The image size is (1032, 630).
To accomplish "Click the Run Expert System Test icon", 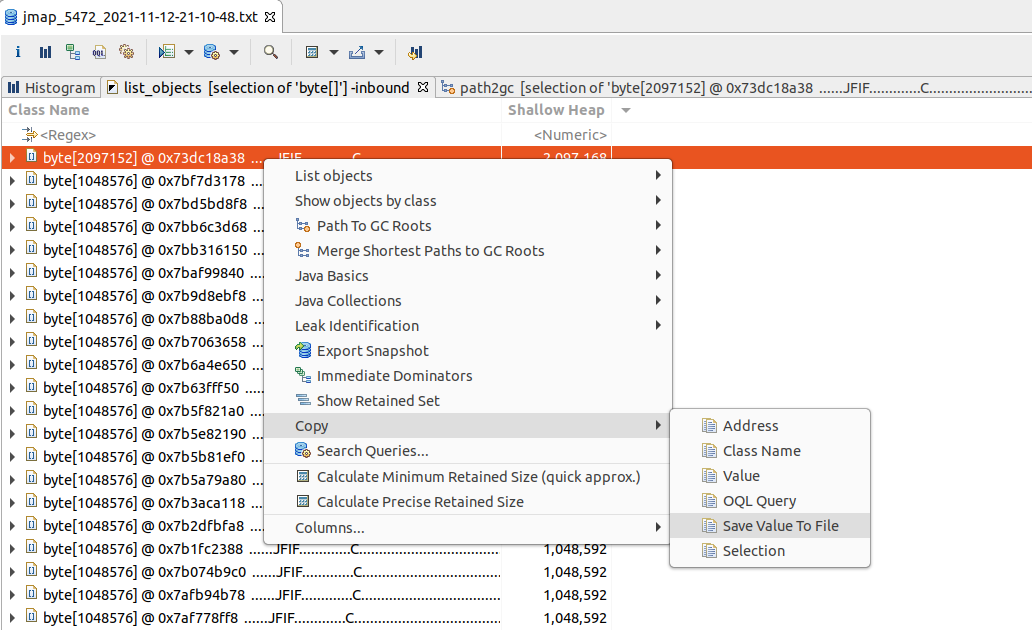I will pyautogui.click(x=167, y=52).
